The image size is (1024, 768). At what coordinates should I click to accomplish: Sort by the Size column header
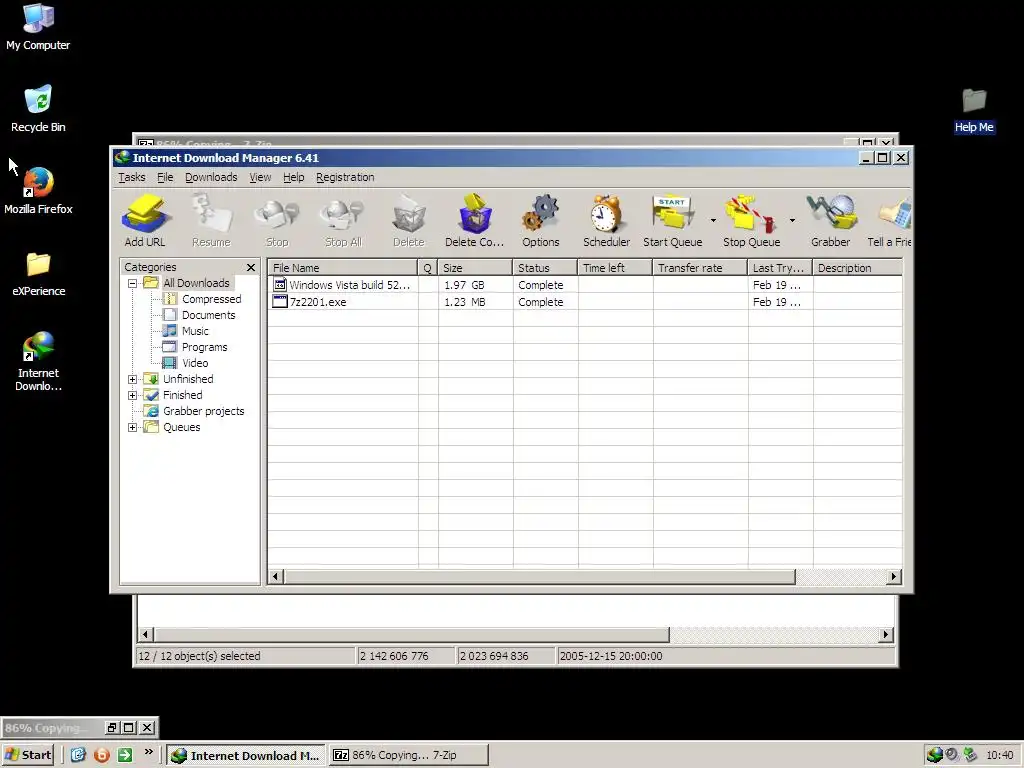coord(475,268)
